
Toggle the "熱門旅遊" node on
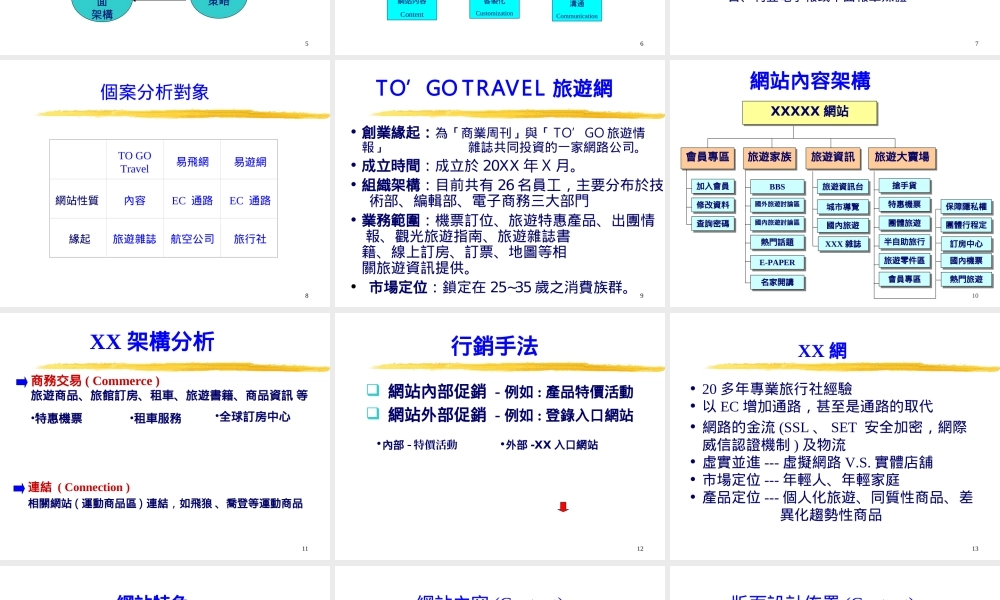pyautogui.click(x=967, y=280)
